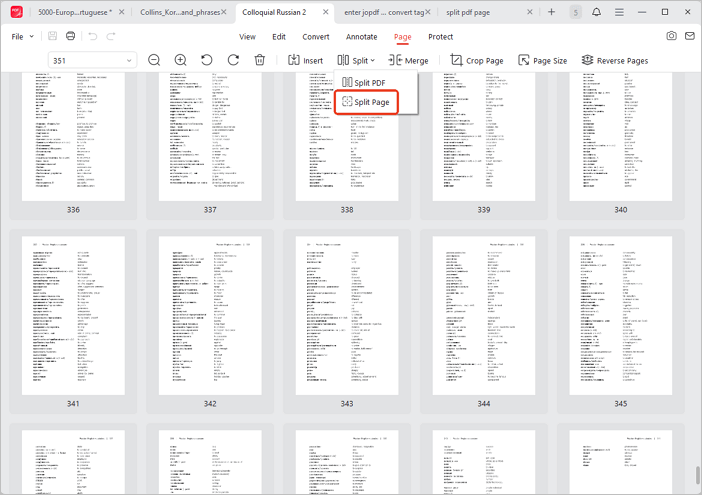Rotate page counterclockwise
702x495 pixels.
pos(206,60)
